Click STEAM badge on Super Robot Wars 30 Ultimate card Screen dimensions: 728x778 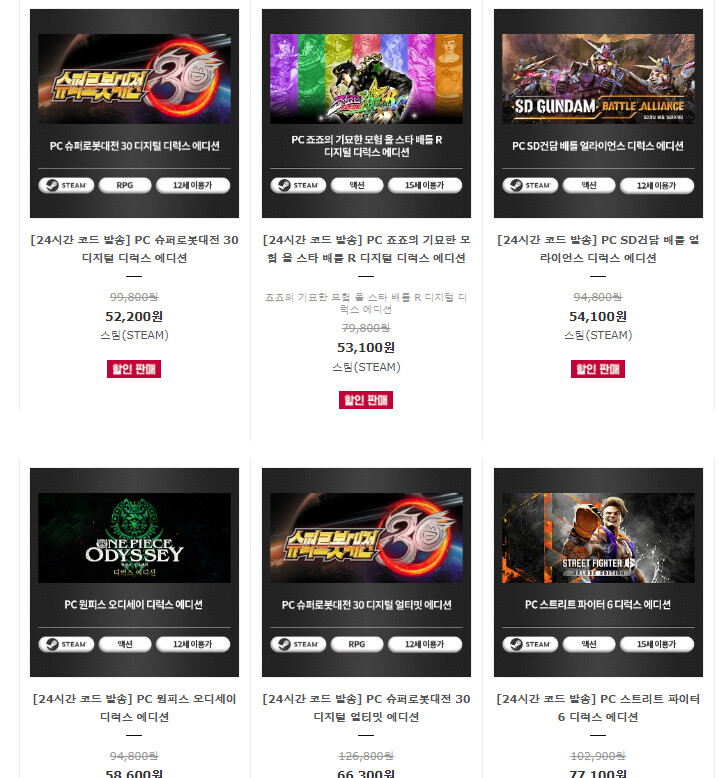(x=298, y=644)
